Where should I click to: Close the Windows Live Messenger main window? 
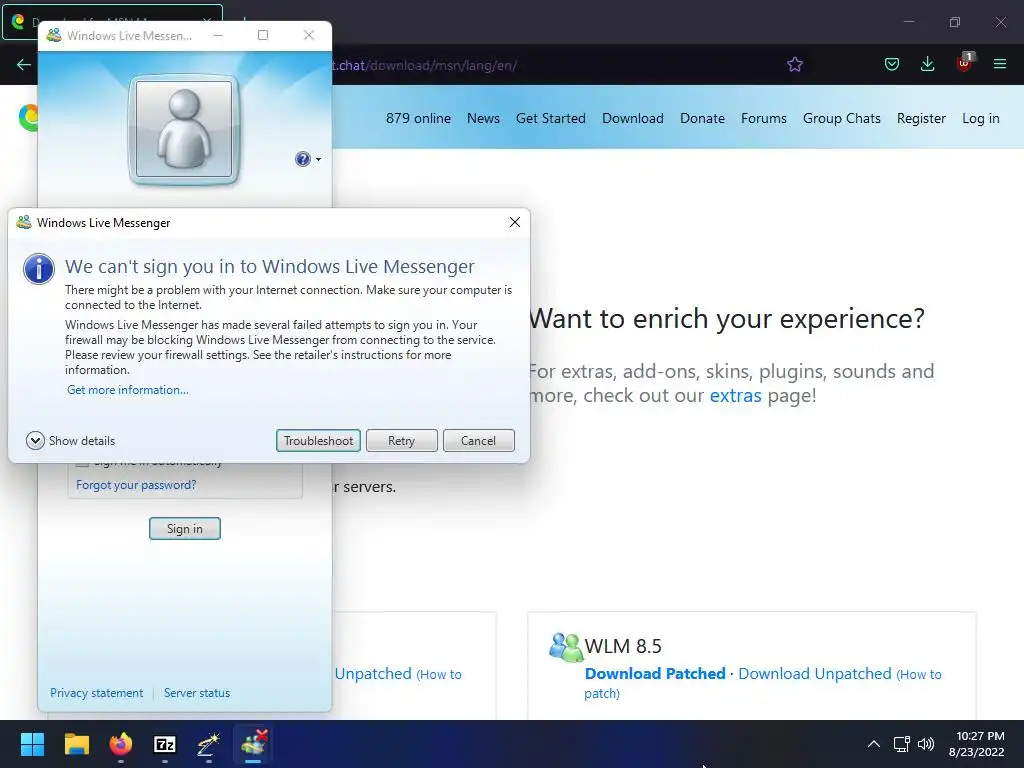click(309, 35)
